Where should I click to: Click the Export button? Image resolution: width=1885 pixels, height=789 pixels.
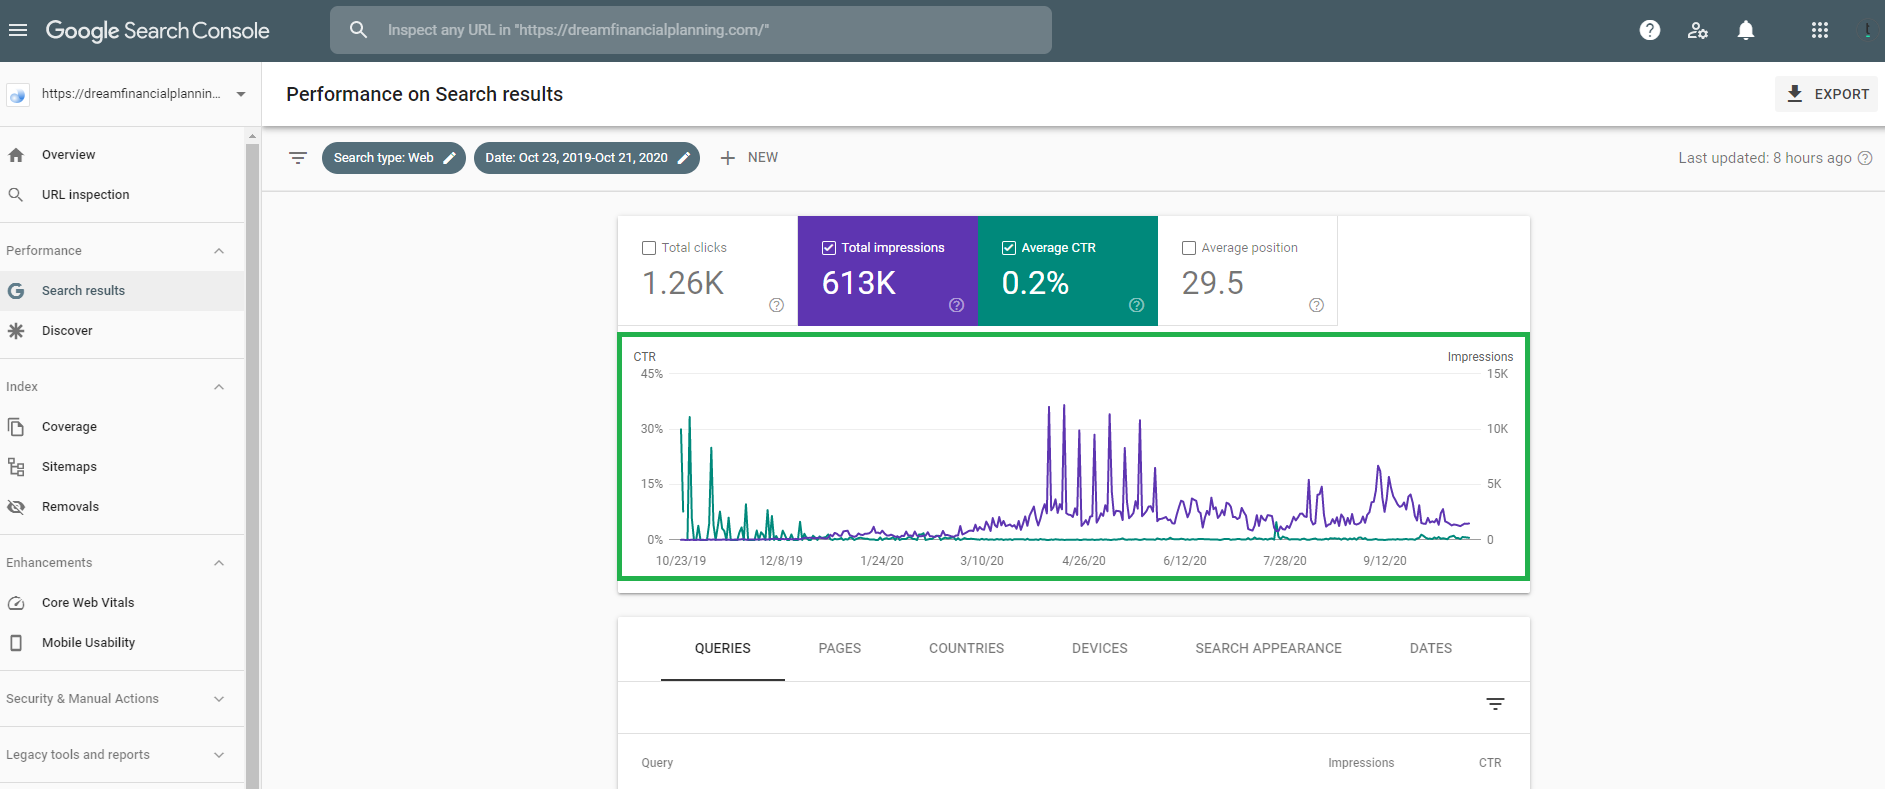[1827, 94]
